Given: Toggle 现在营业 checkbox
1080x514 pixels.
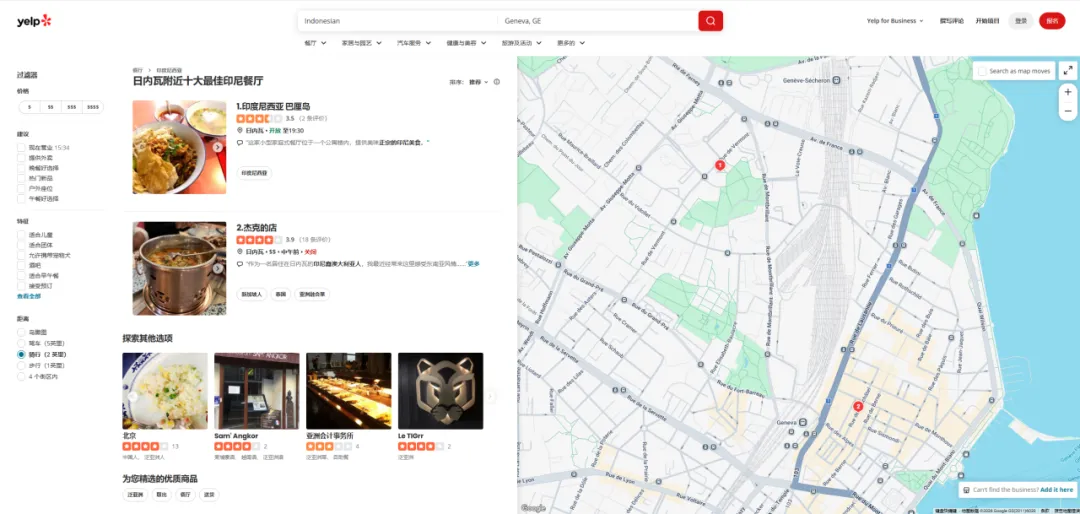Looking at the screenshot, I should [21, 147].
